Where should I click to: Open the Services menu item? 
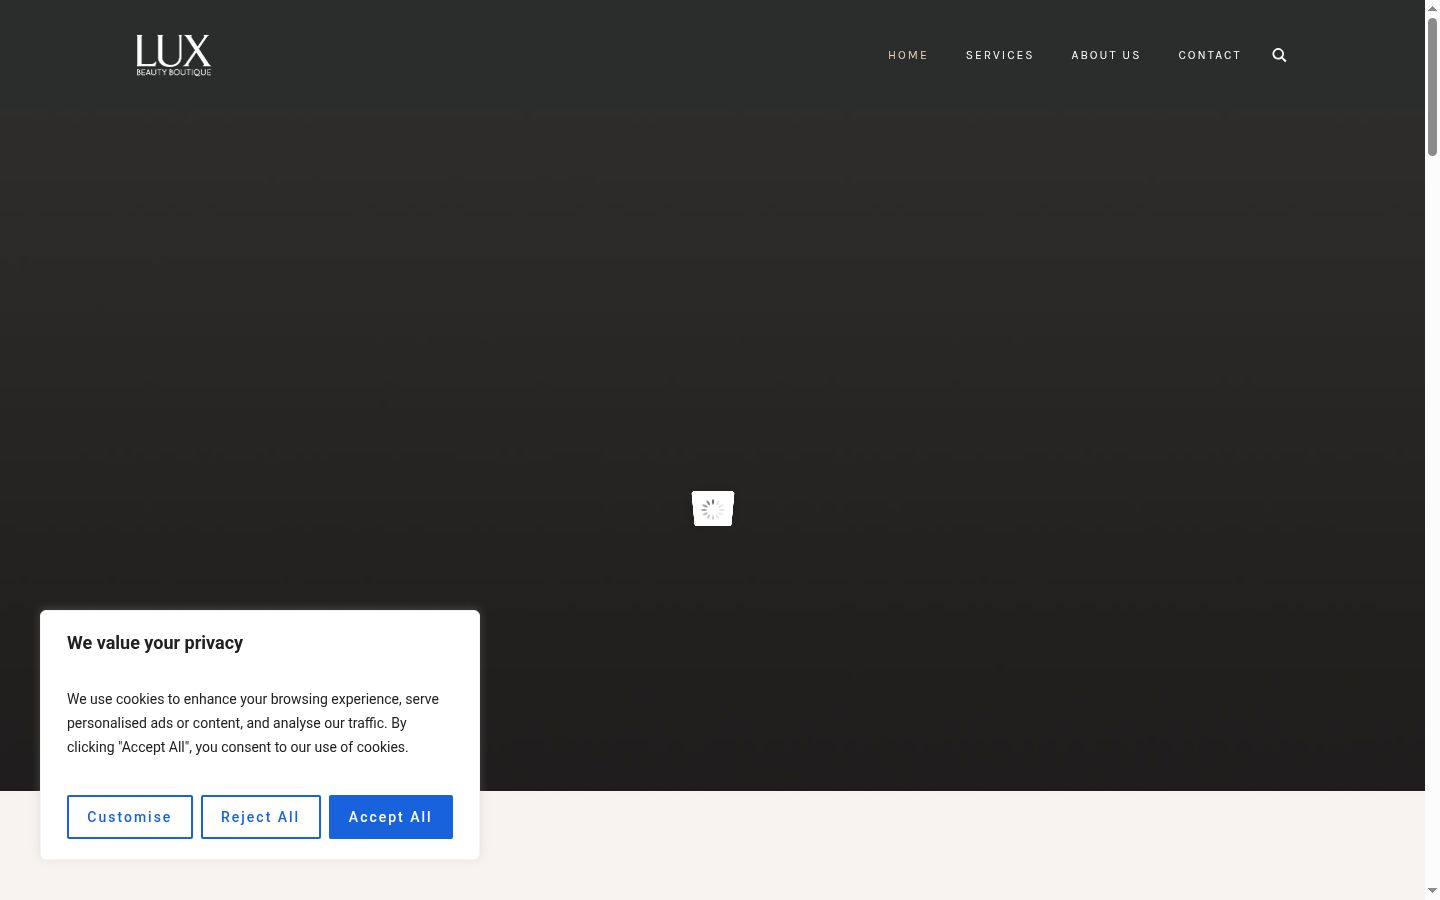pos(1000,55)
